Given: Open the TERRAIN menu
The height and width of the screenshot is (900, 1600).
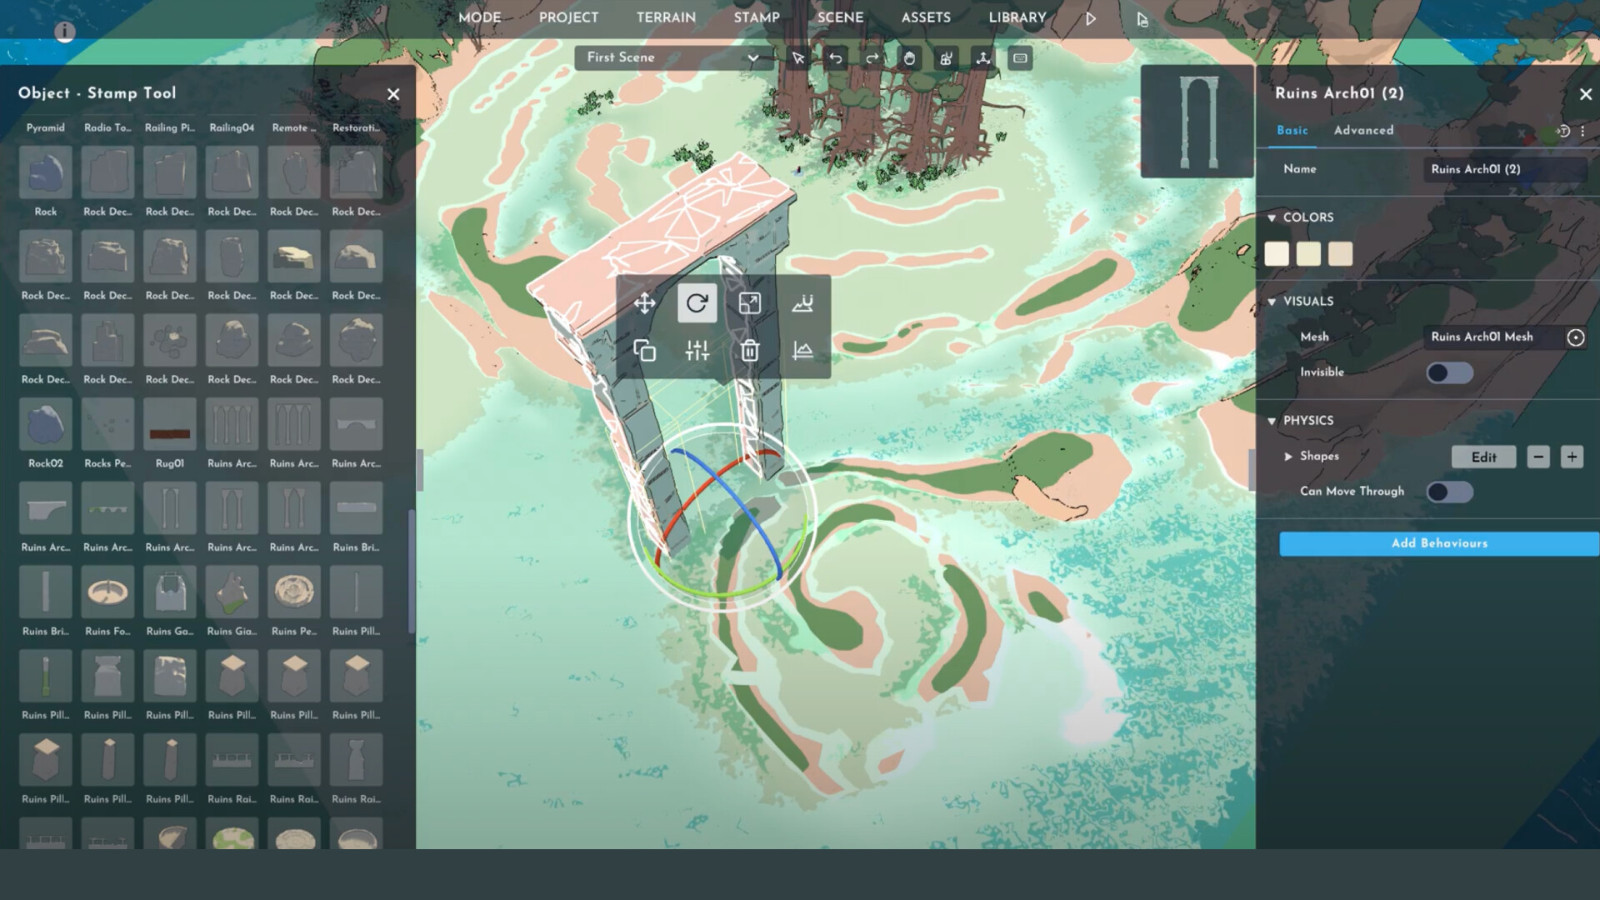Looking at the screenshot, I should coord(666,17).
